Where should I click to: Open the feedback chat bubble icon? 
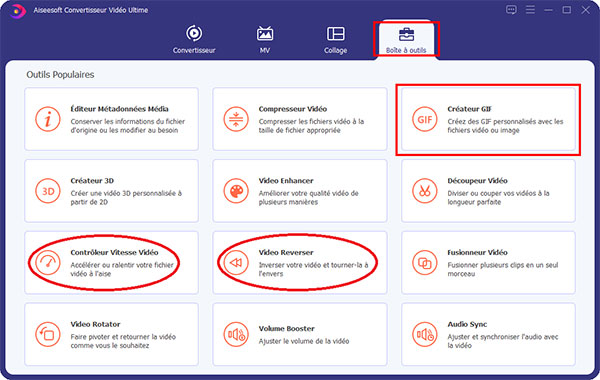(511, 10)
